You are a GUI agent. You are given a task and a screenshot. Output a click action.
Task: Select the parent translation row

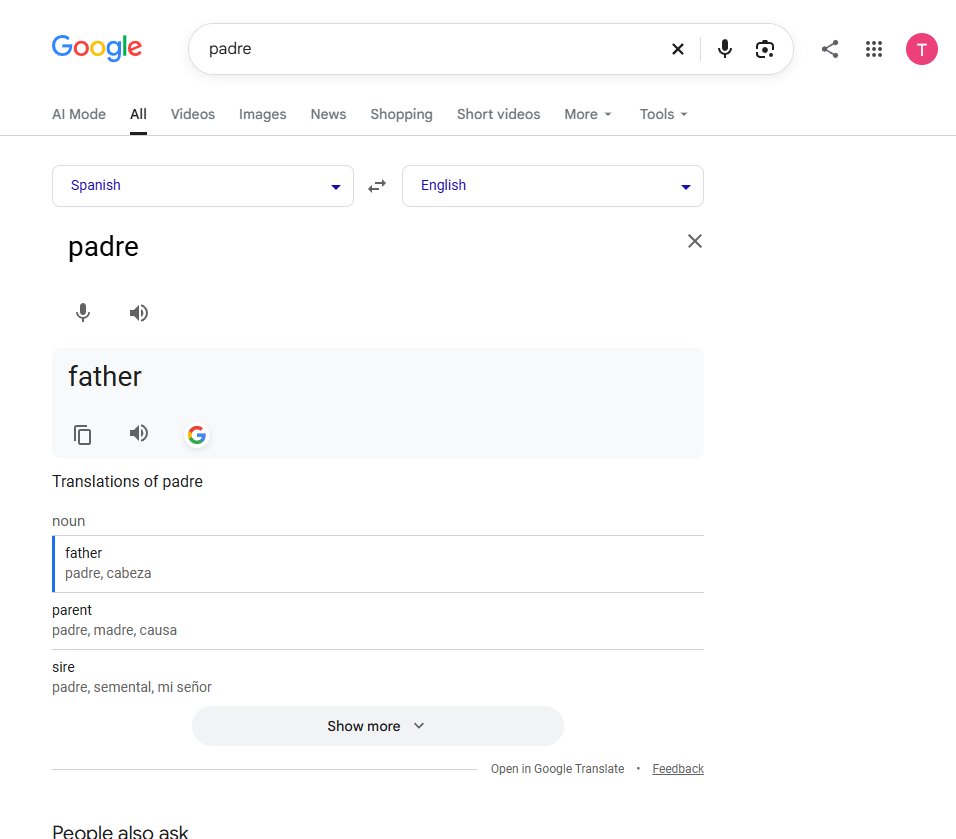click(378, 620)
